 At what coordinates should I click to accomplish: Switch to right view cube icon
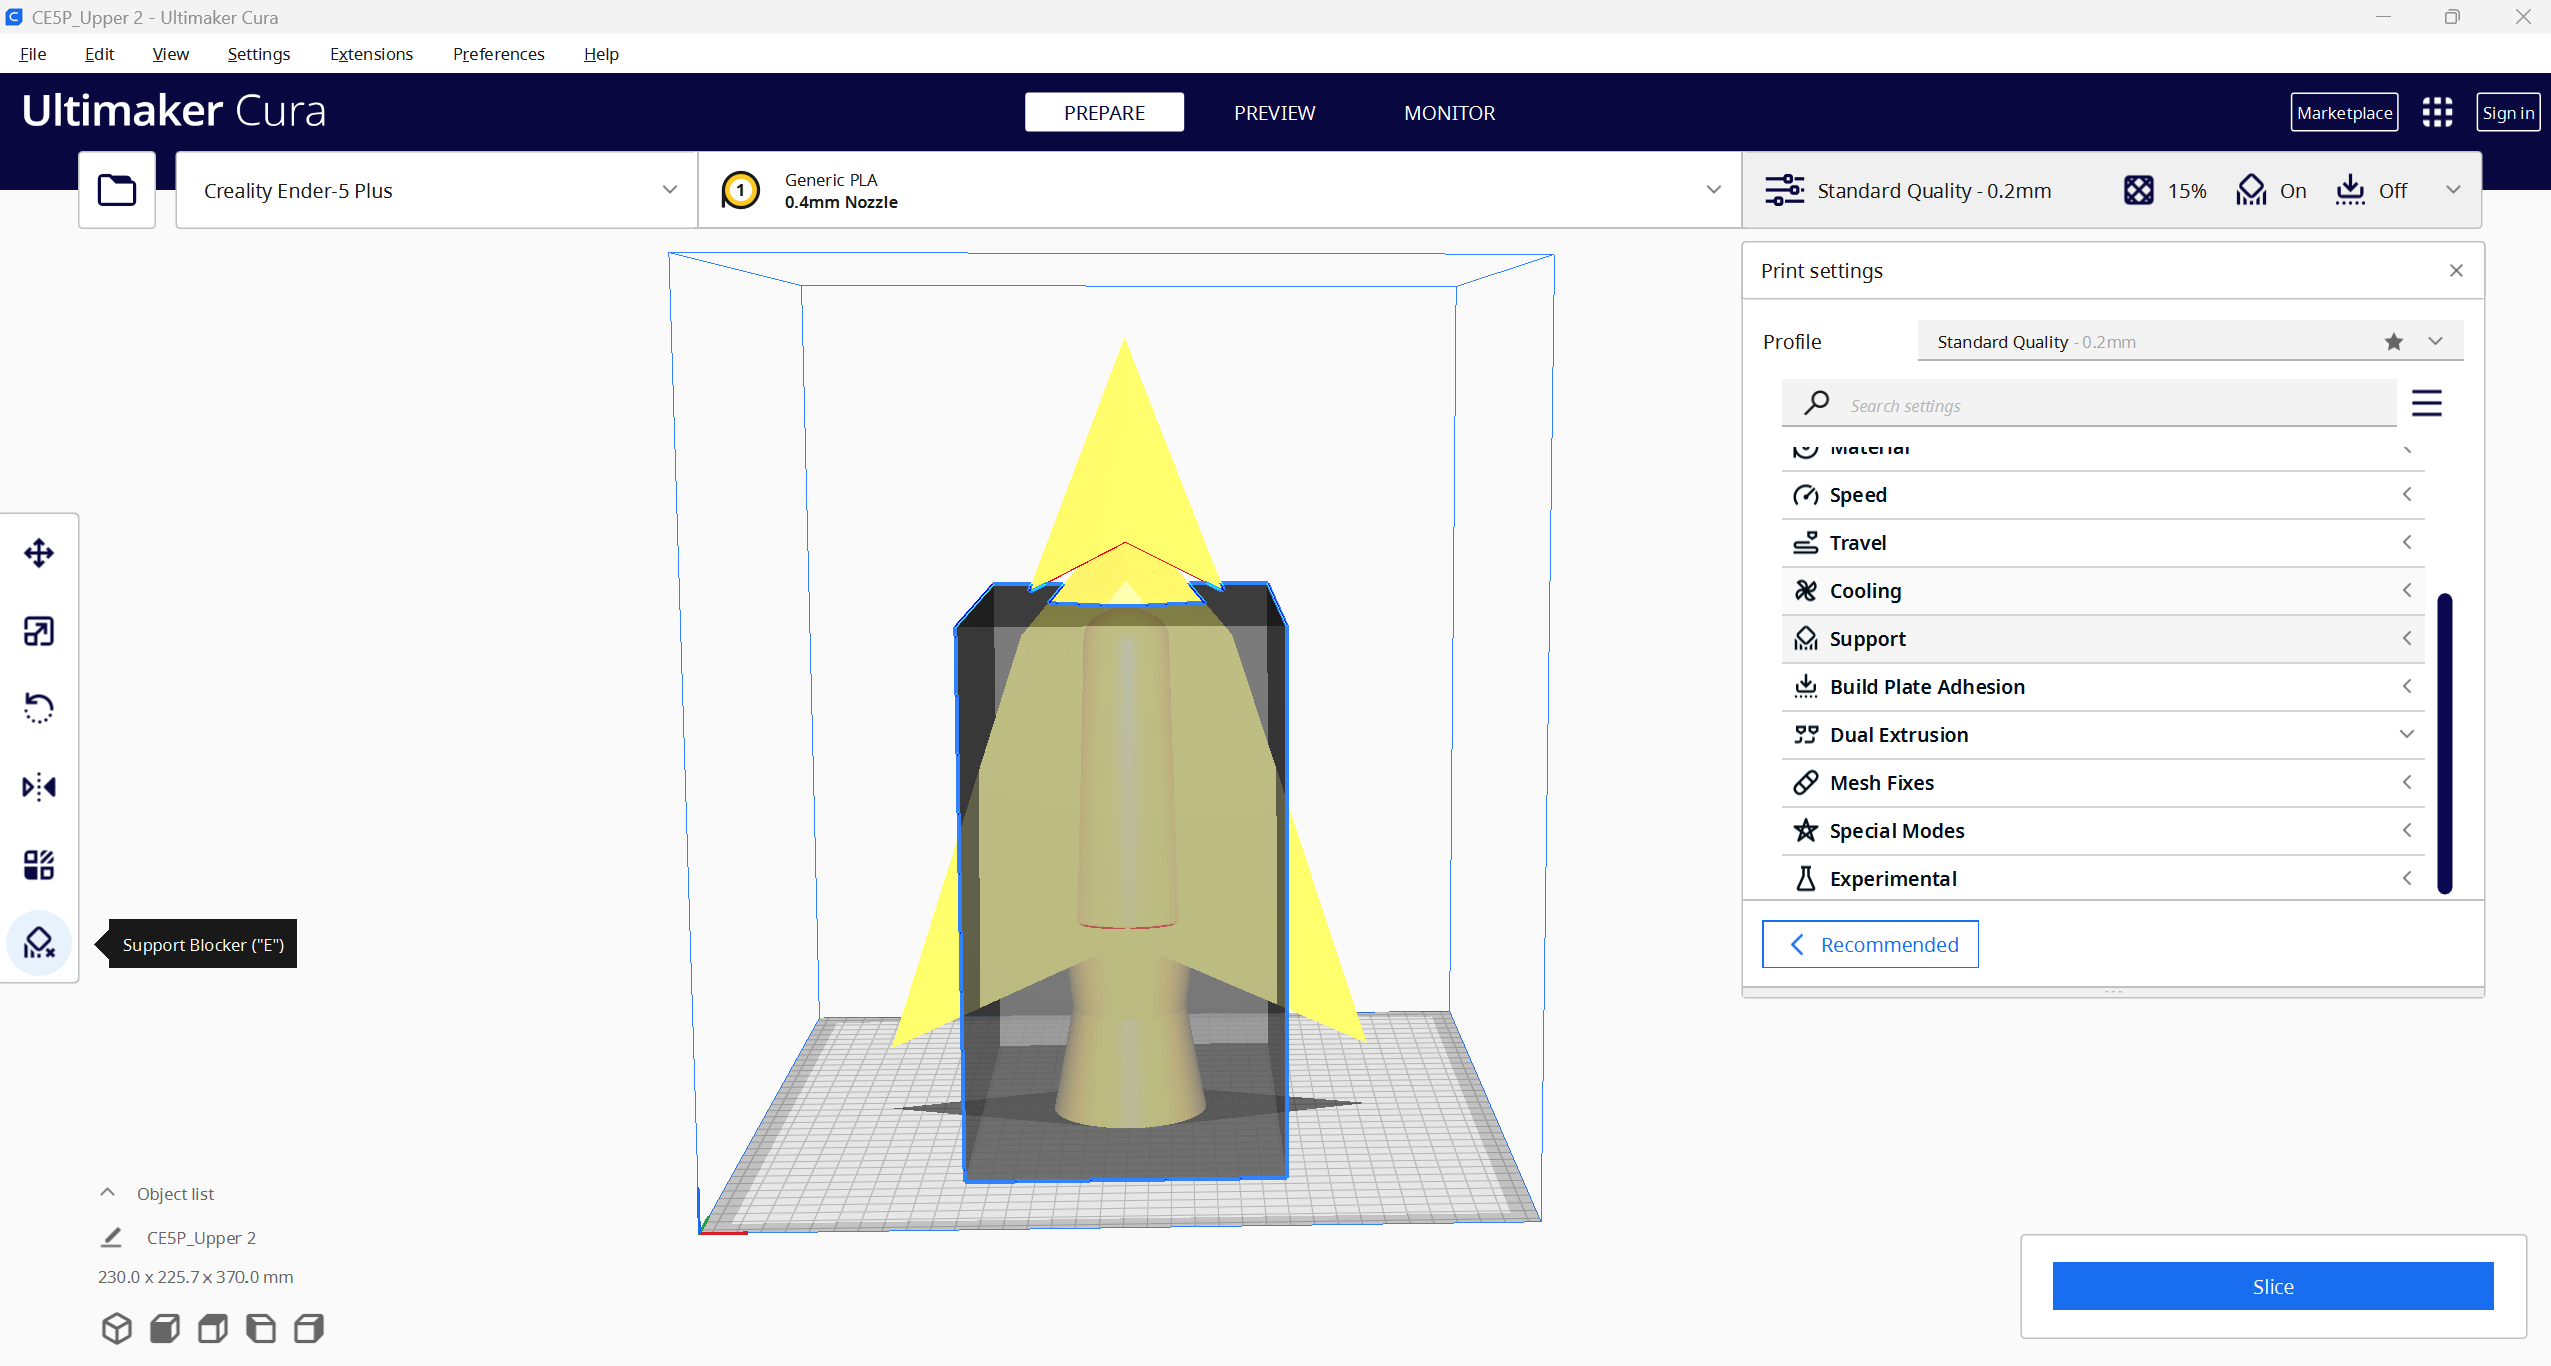coord(309,1328)
